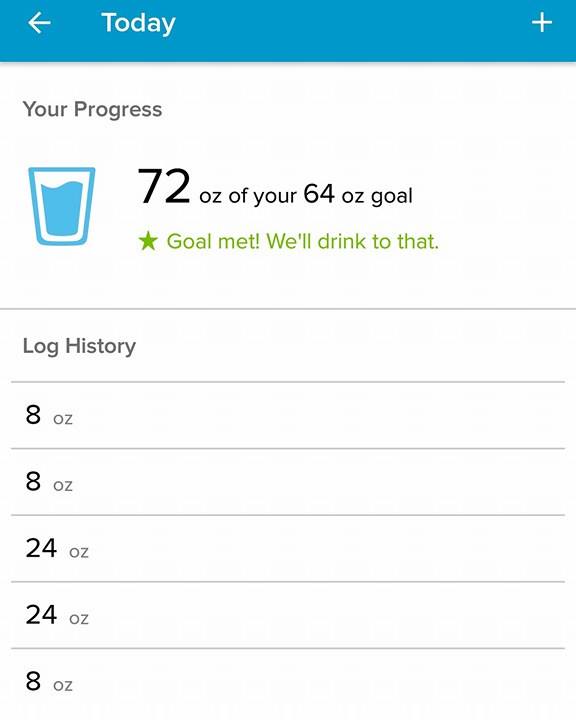This screenshot has height=720, width=576.
Task: Tap 'oz goal' text after 64
Action: (377, 196)
